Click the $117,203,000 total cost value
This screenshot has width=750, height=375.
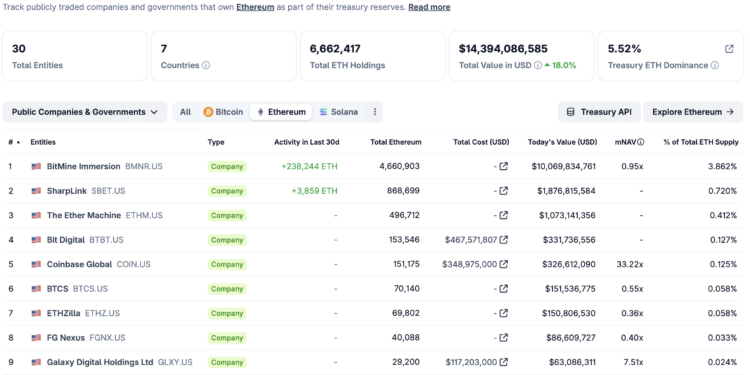471,362
